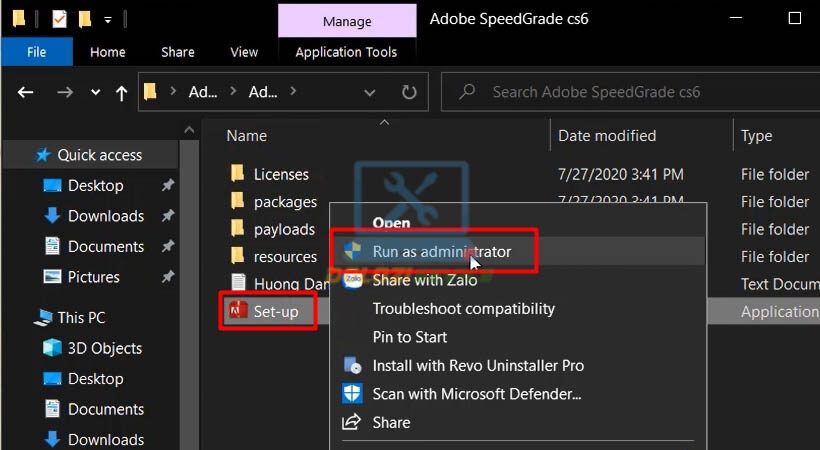820x450 pixels.
Task: Click the Share icon in context menu
Action: click(x=352, y=423)
